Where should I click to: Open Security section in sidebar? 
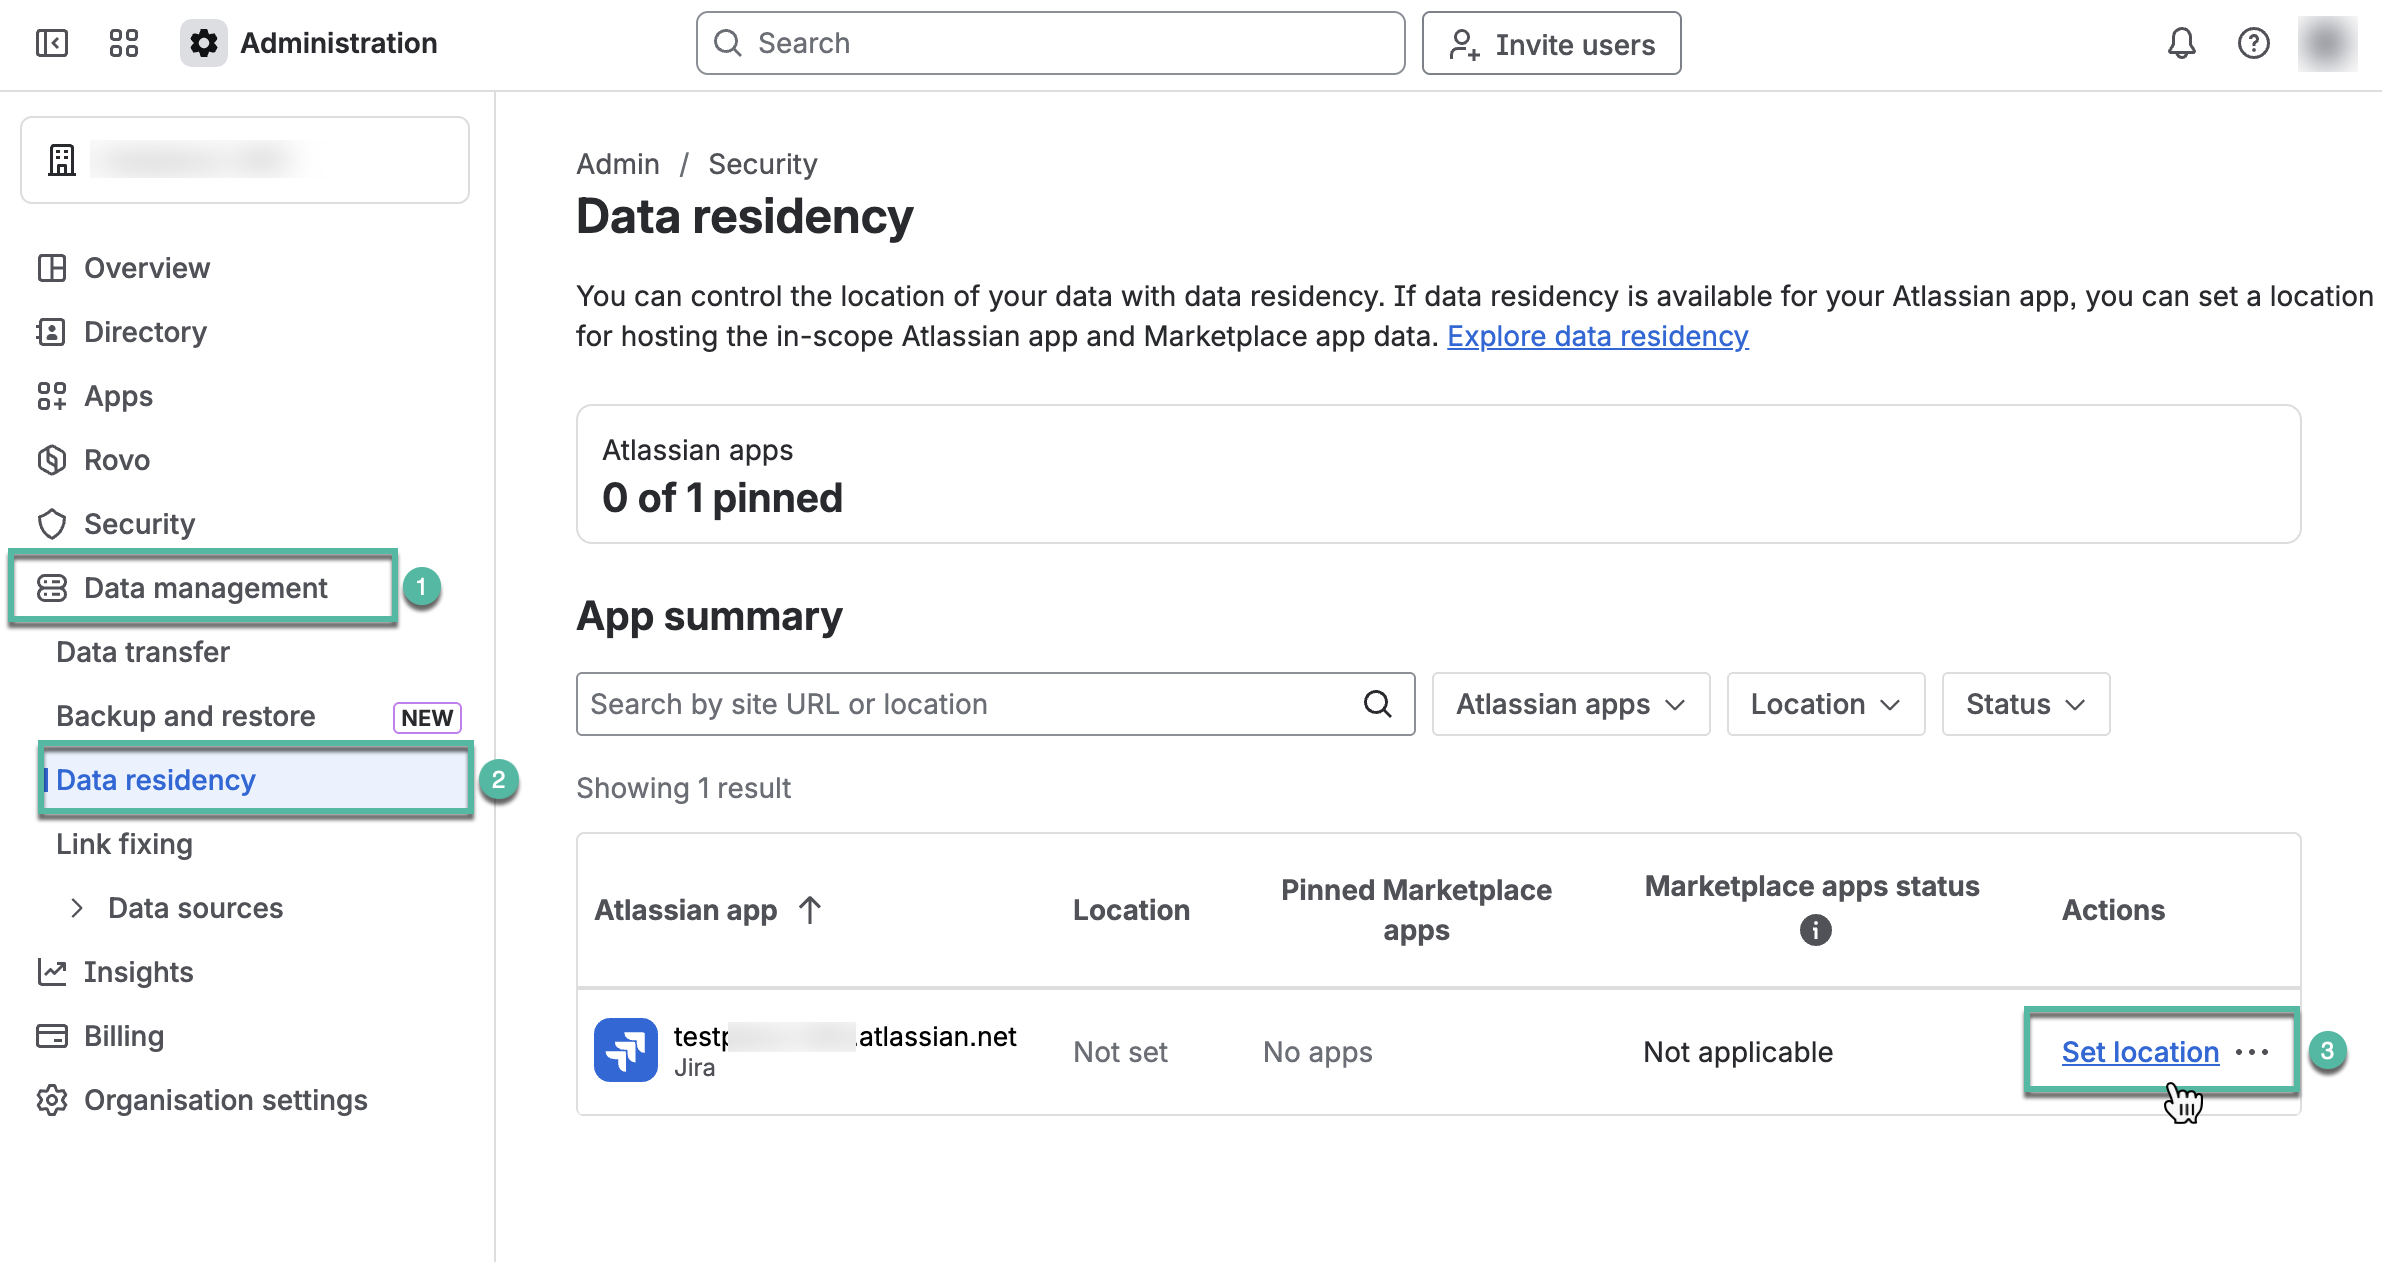139,524
